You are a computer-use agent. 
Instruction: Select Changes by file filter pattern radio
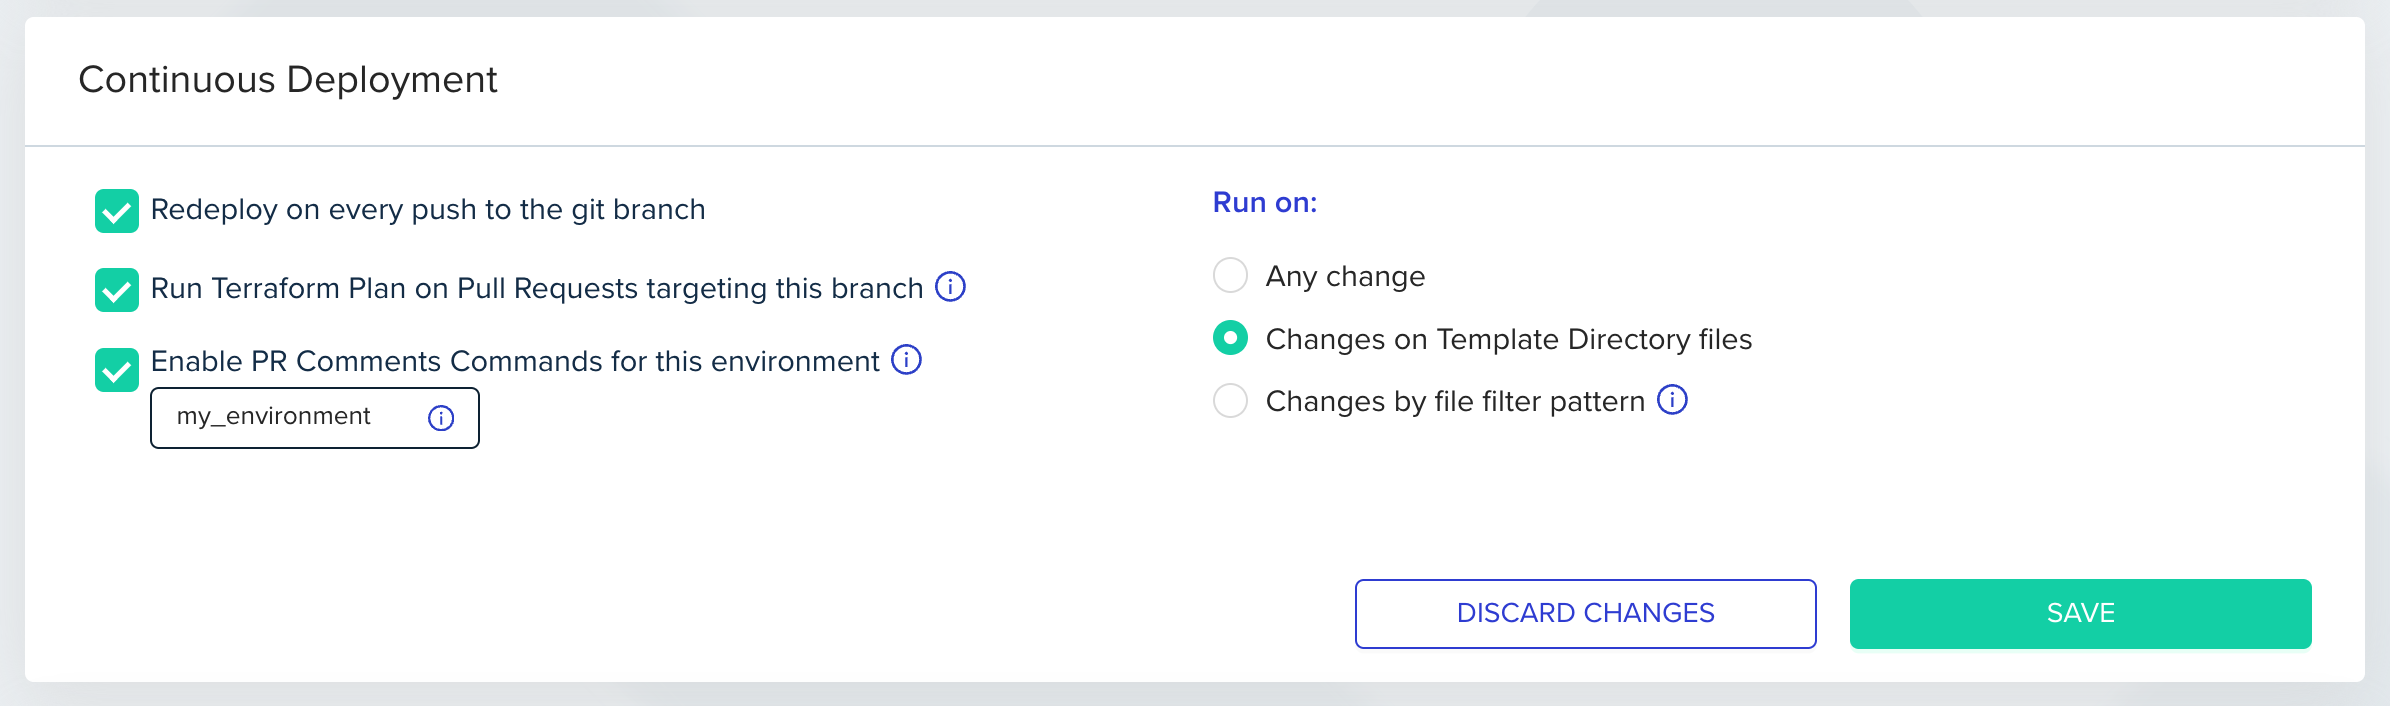click(x=1230, y=401)
